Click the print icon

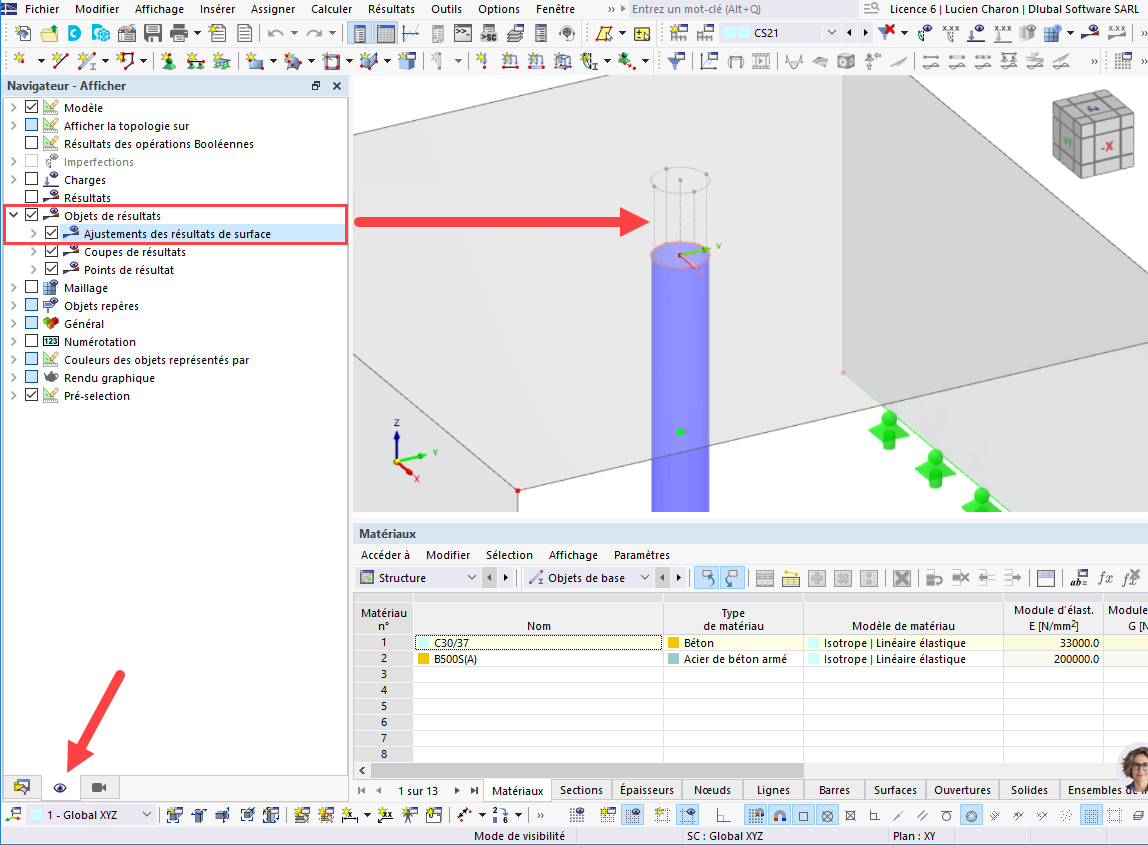coord(179,34)
